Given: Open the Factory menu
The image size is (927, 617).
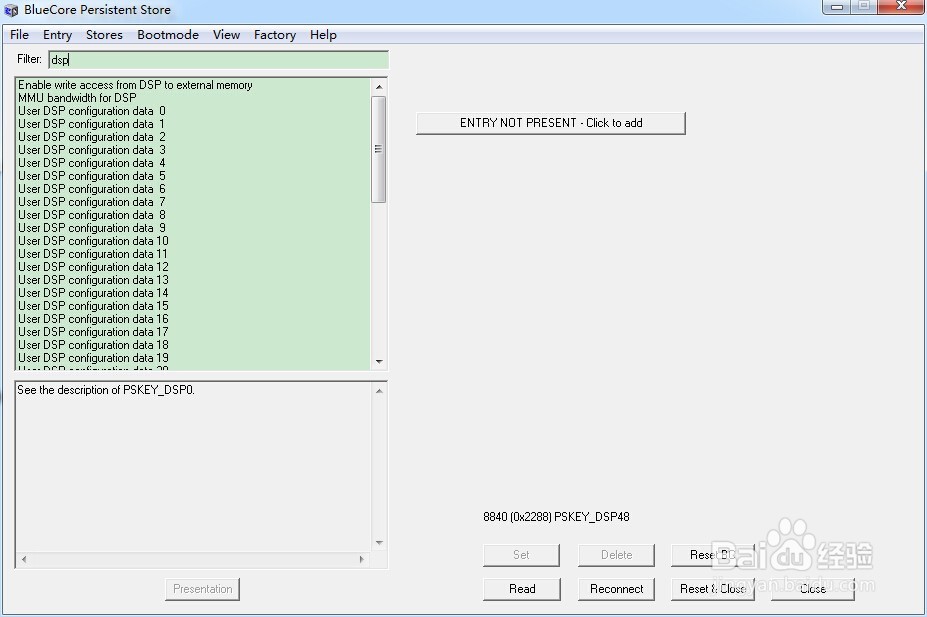Looking at the screenshot, I should tap(275, 35).
